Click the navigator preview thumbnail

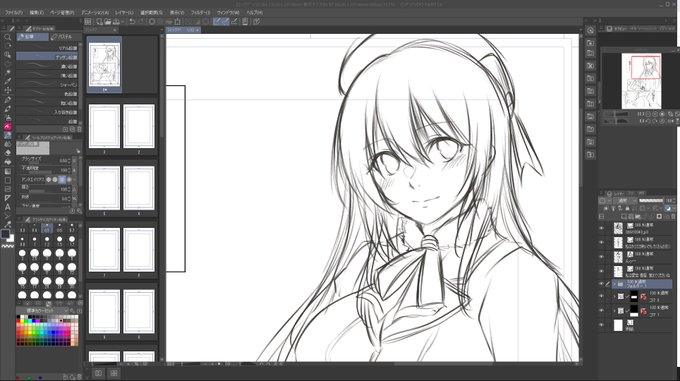click(x=641, y=81)
